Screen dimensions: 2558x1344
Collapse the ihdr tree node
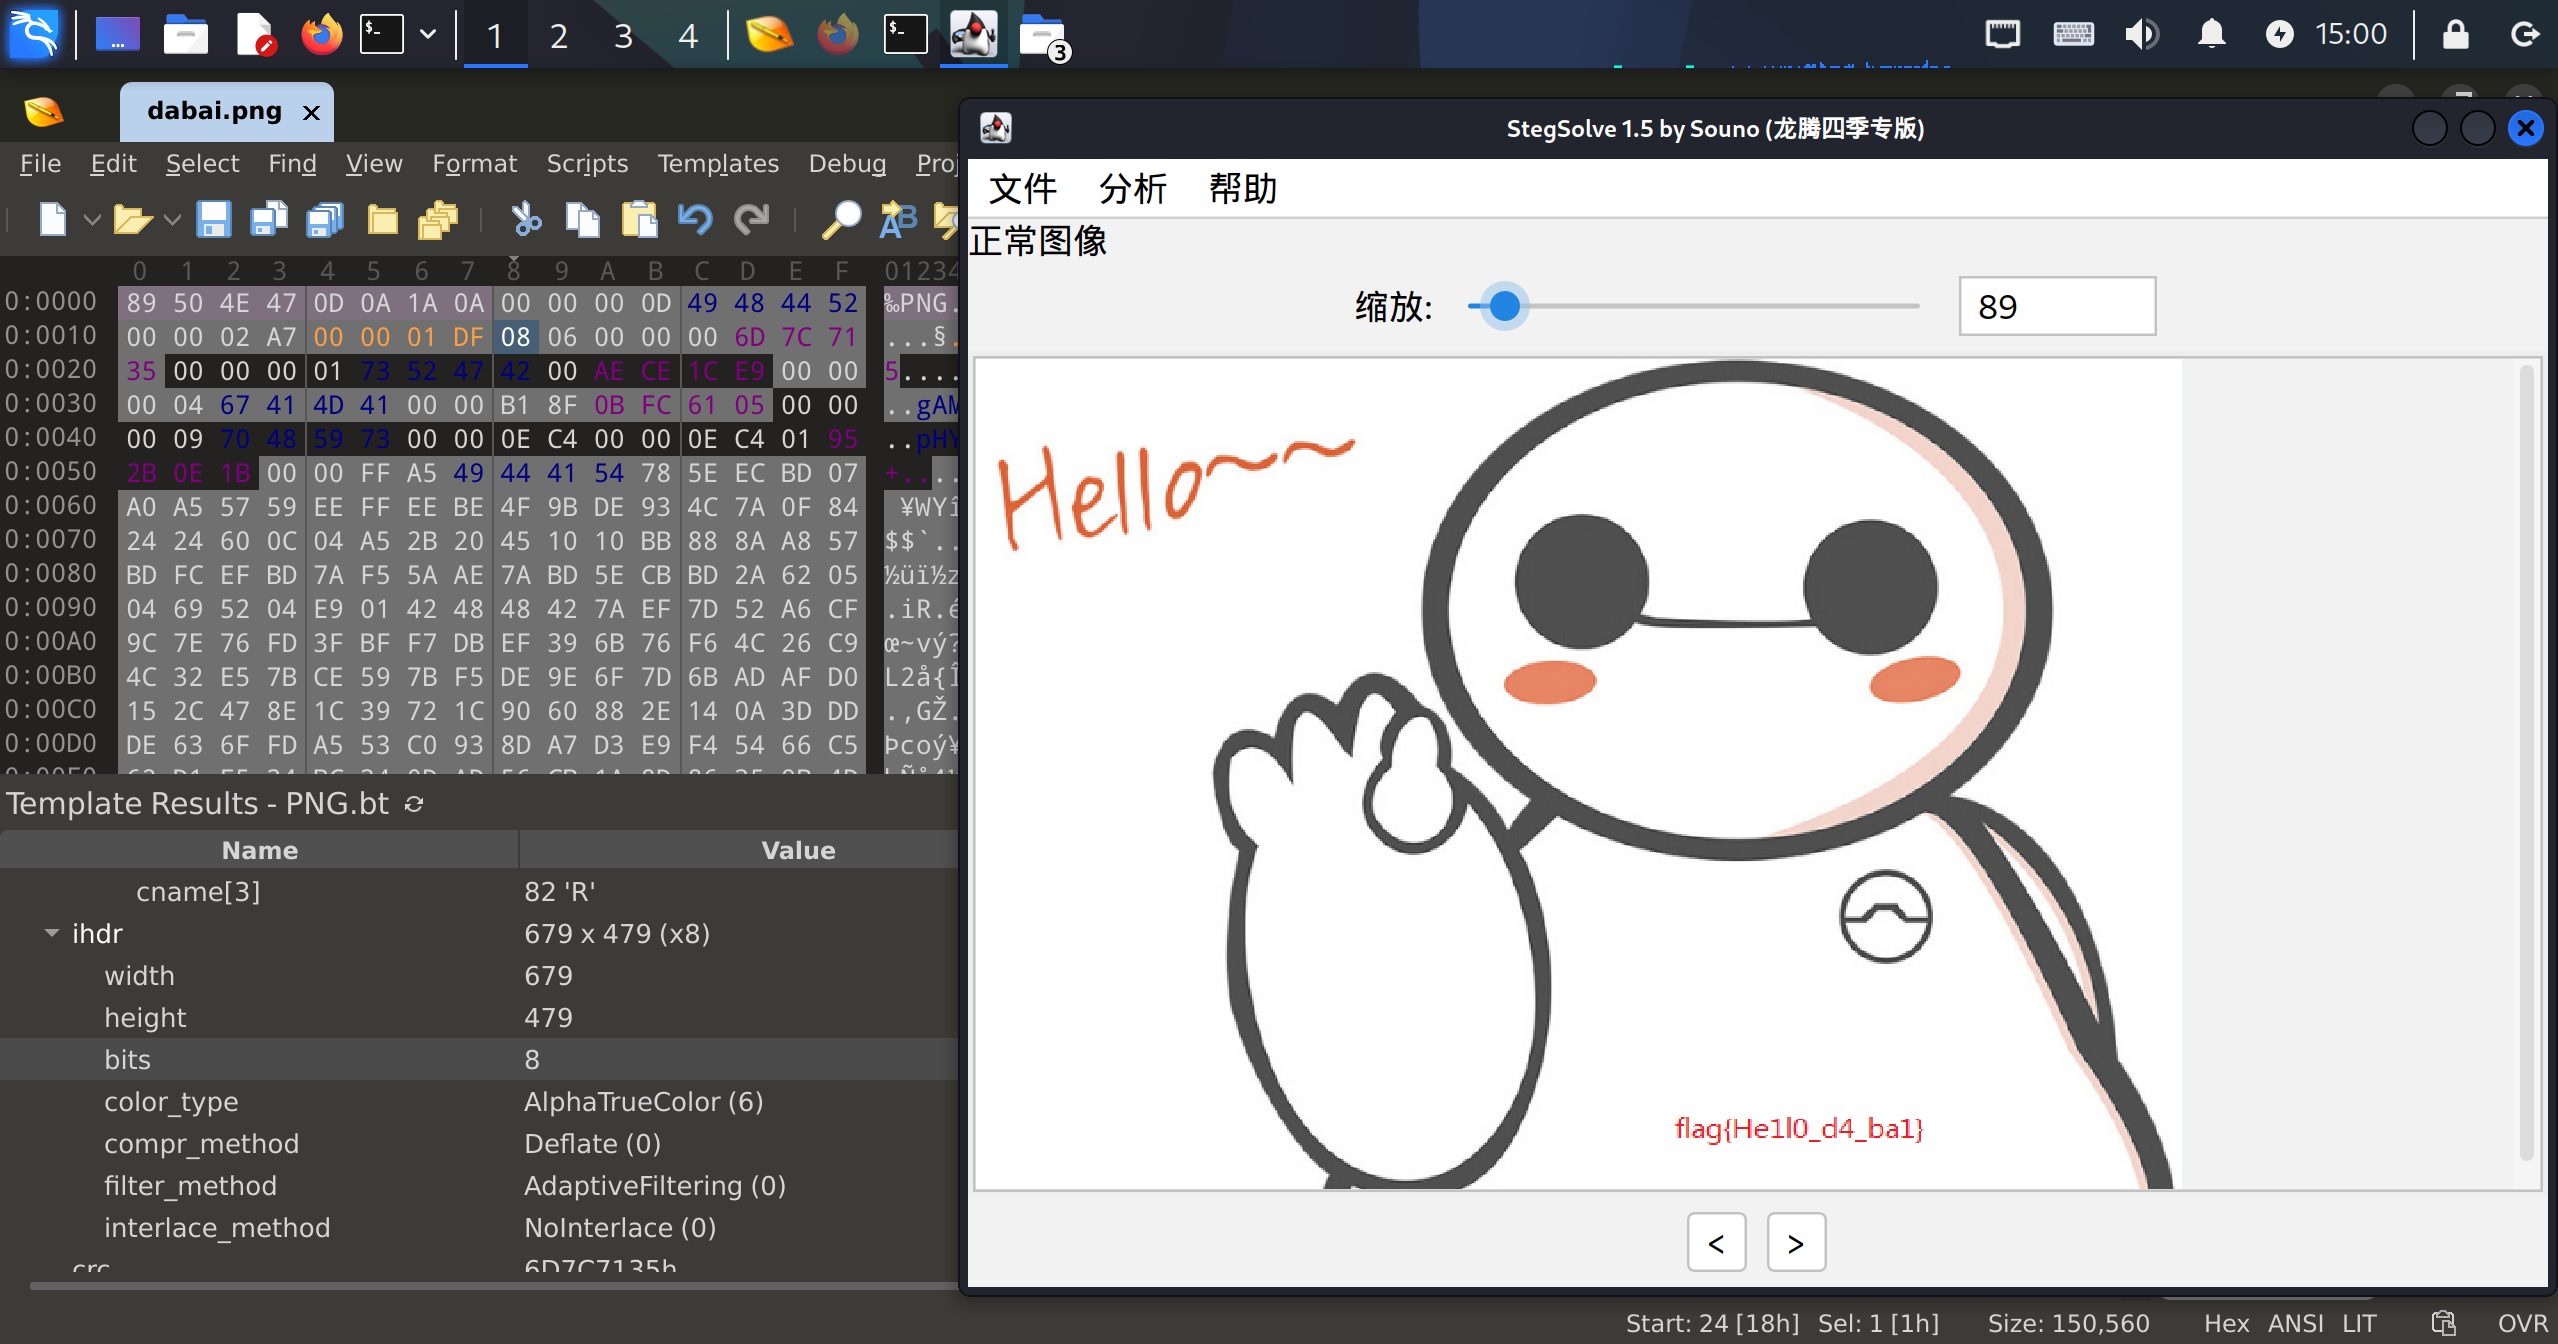[x=51, y=933]
